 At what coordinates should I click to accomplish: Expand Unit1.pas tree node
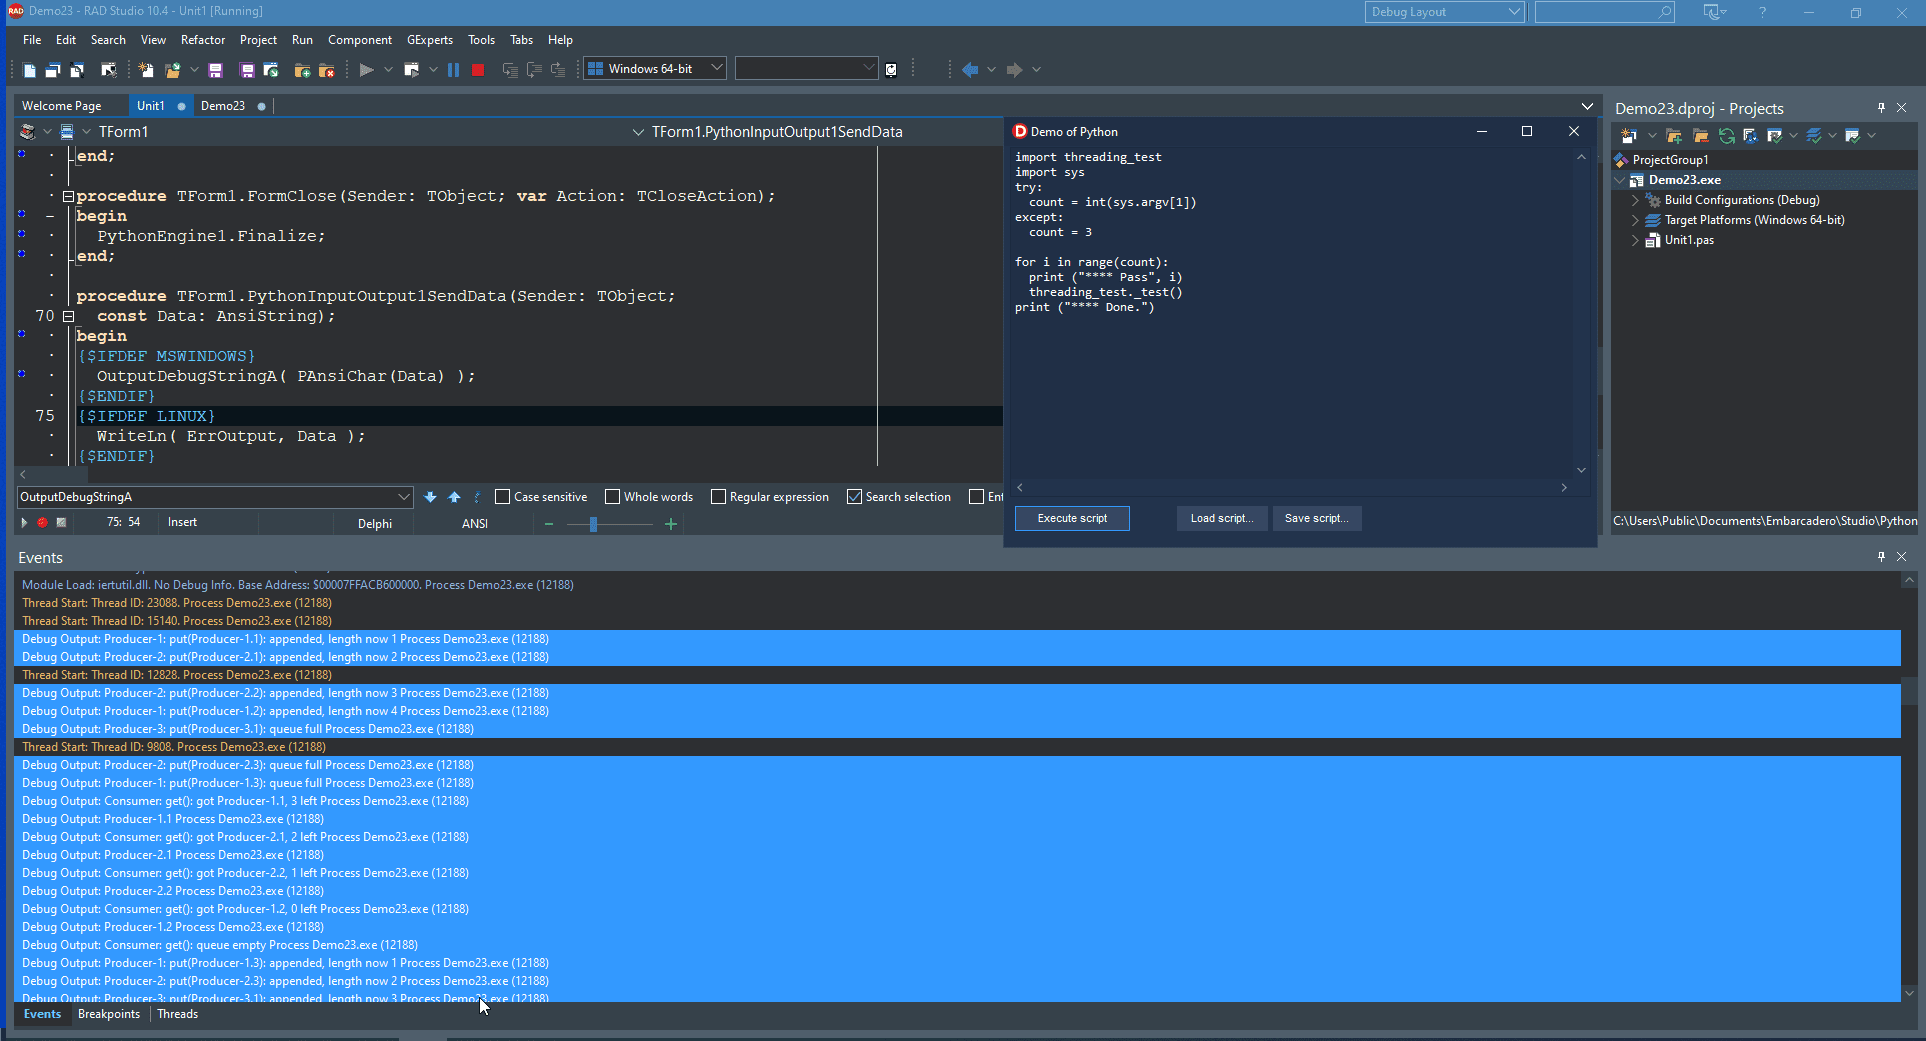tap(1636, 240)
